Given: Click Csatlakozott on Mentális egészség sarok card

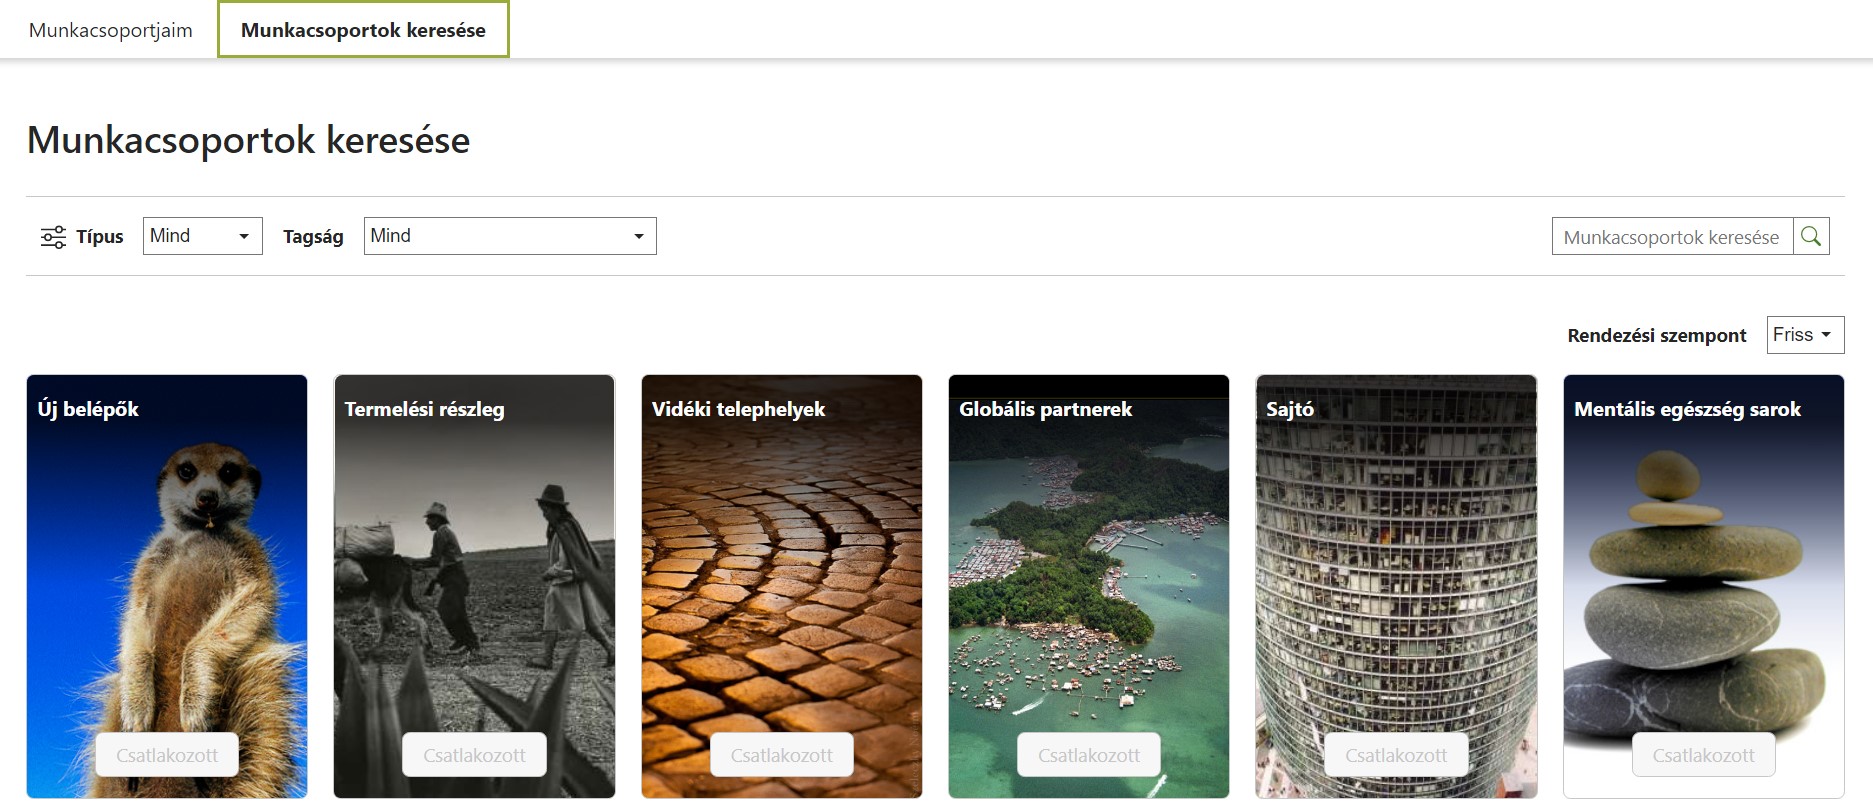Looking at the screenshot, I should click(1704, 755).
